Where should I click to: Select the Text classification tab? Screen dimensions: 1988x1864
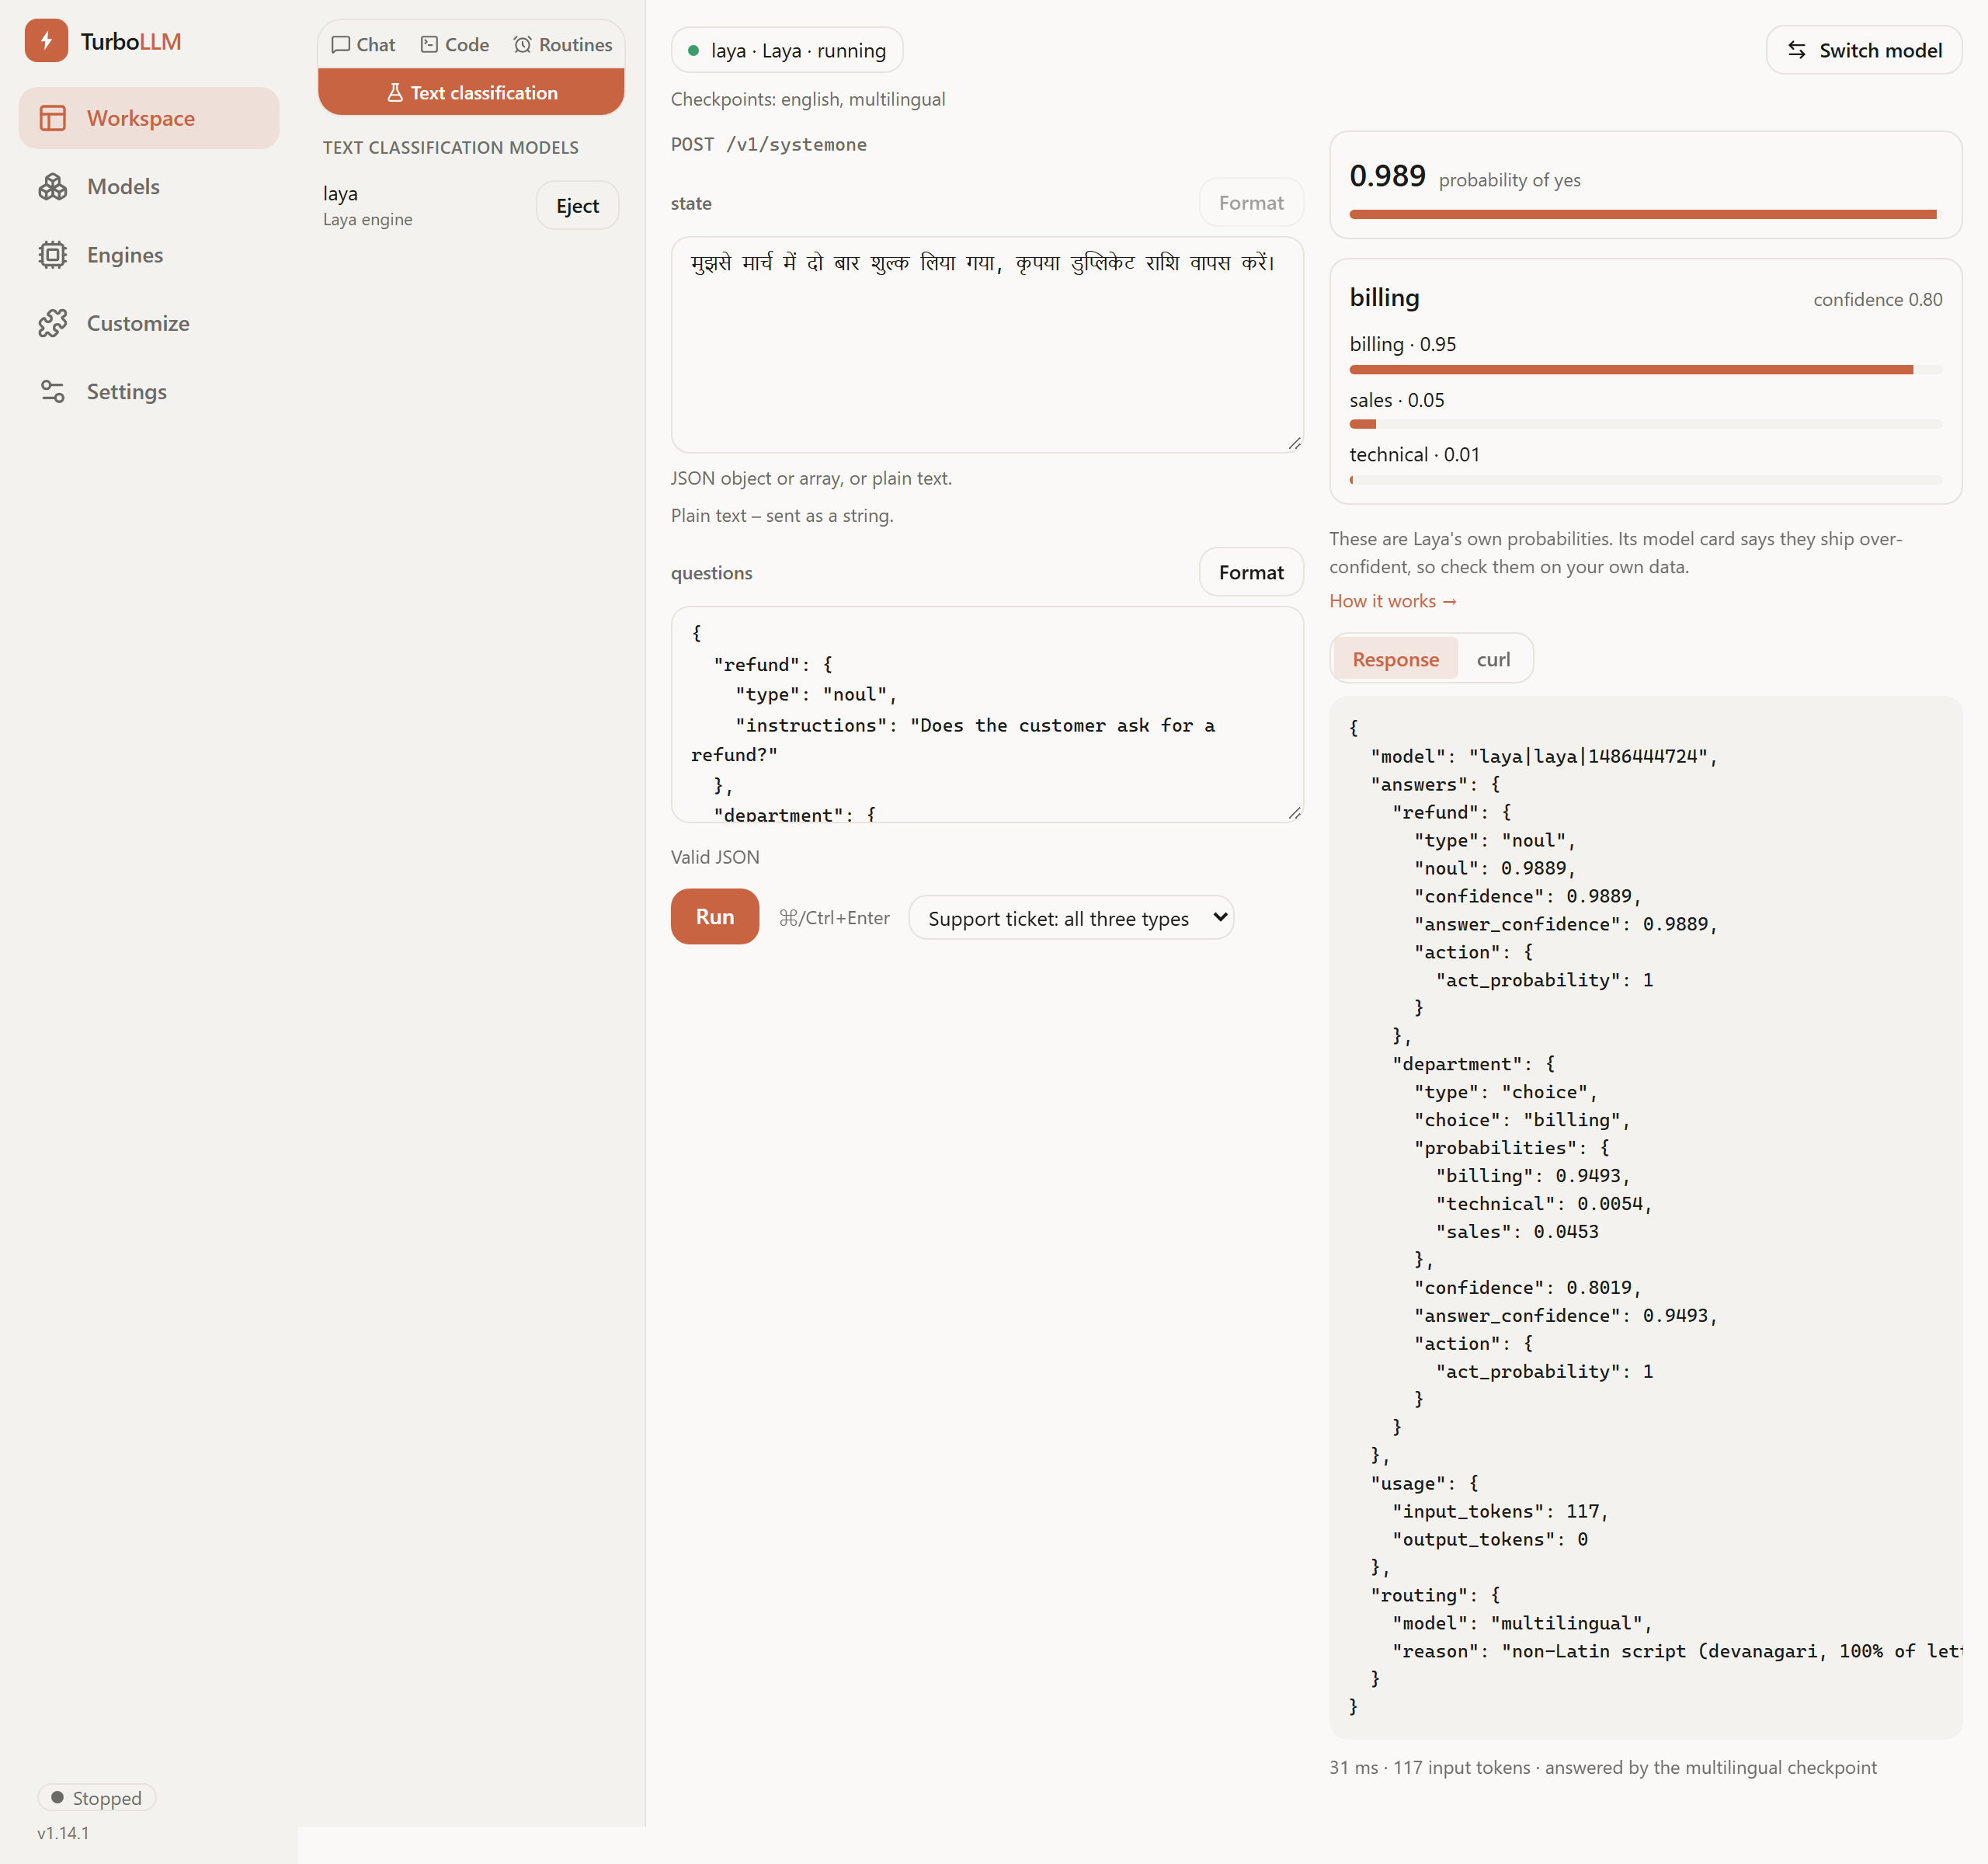coord(471,93)
